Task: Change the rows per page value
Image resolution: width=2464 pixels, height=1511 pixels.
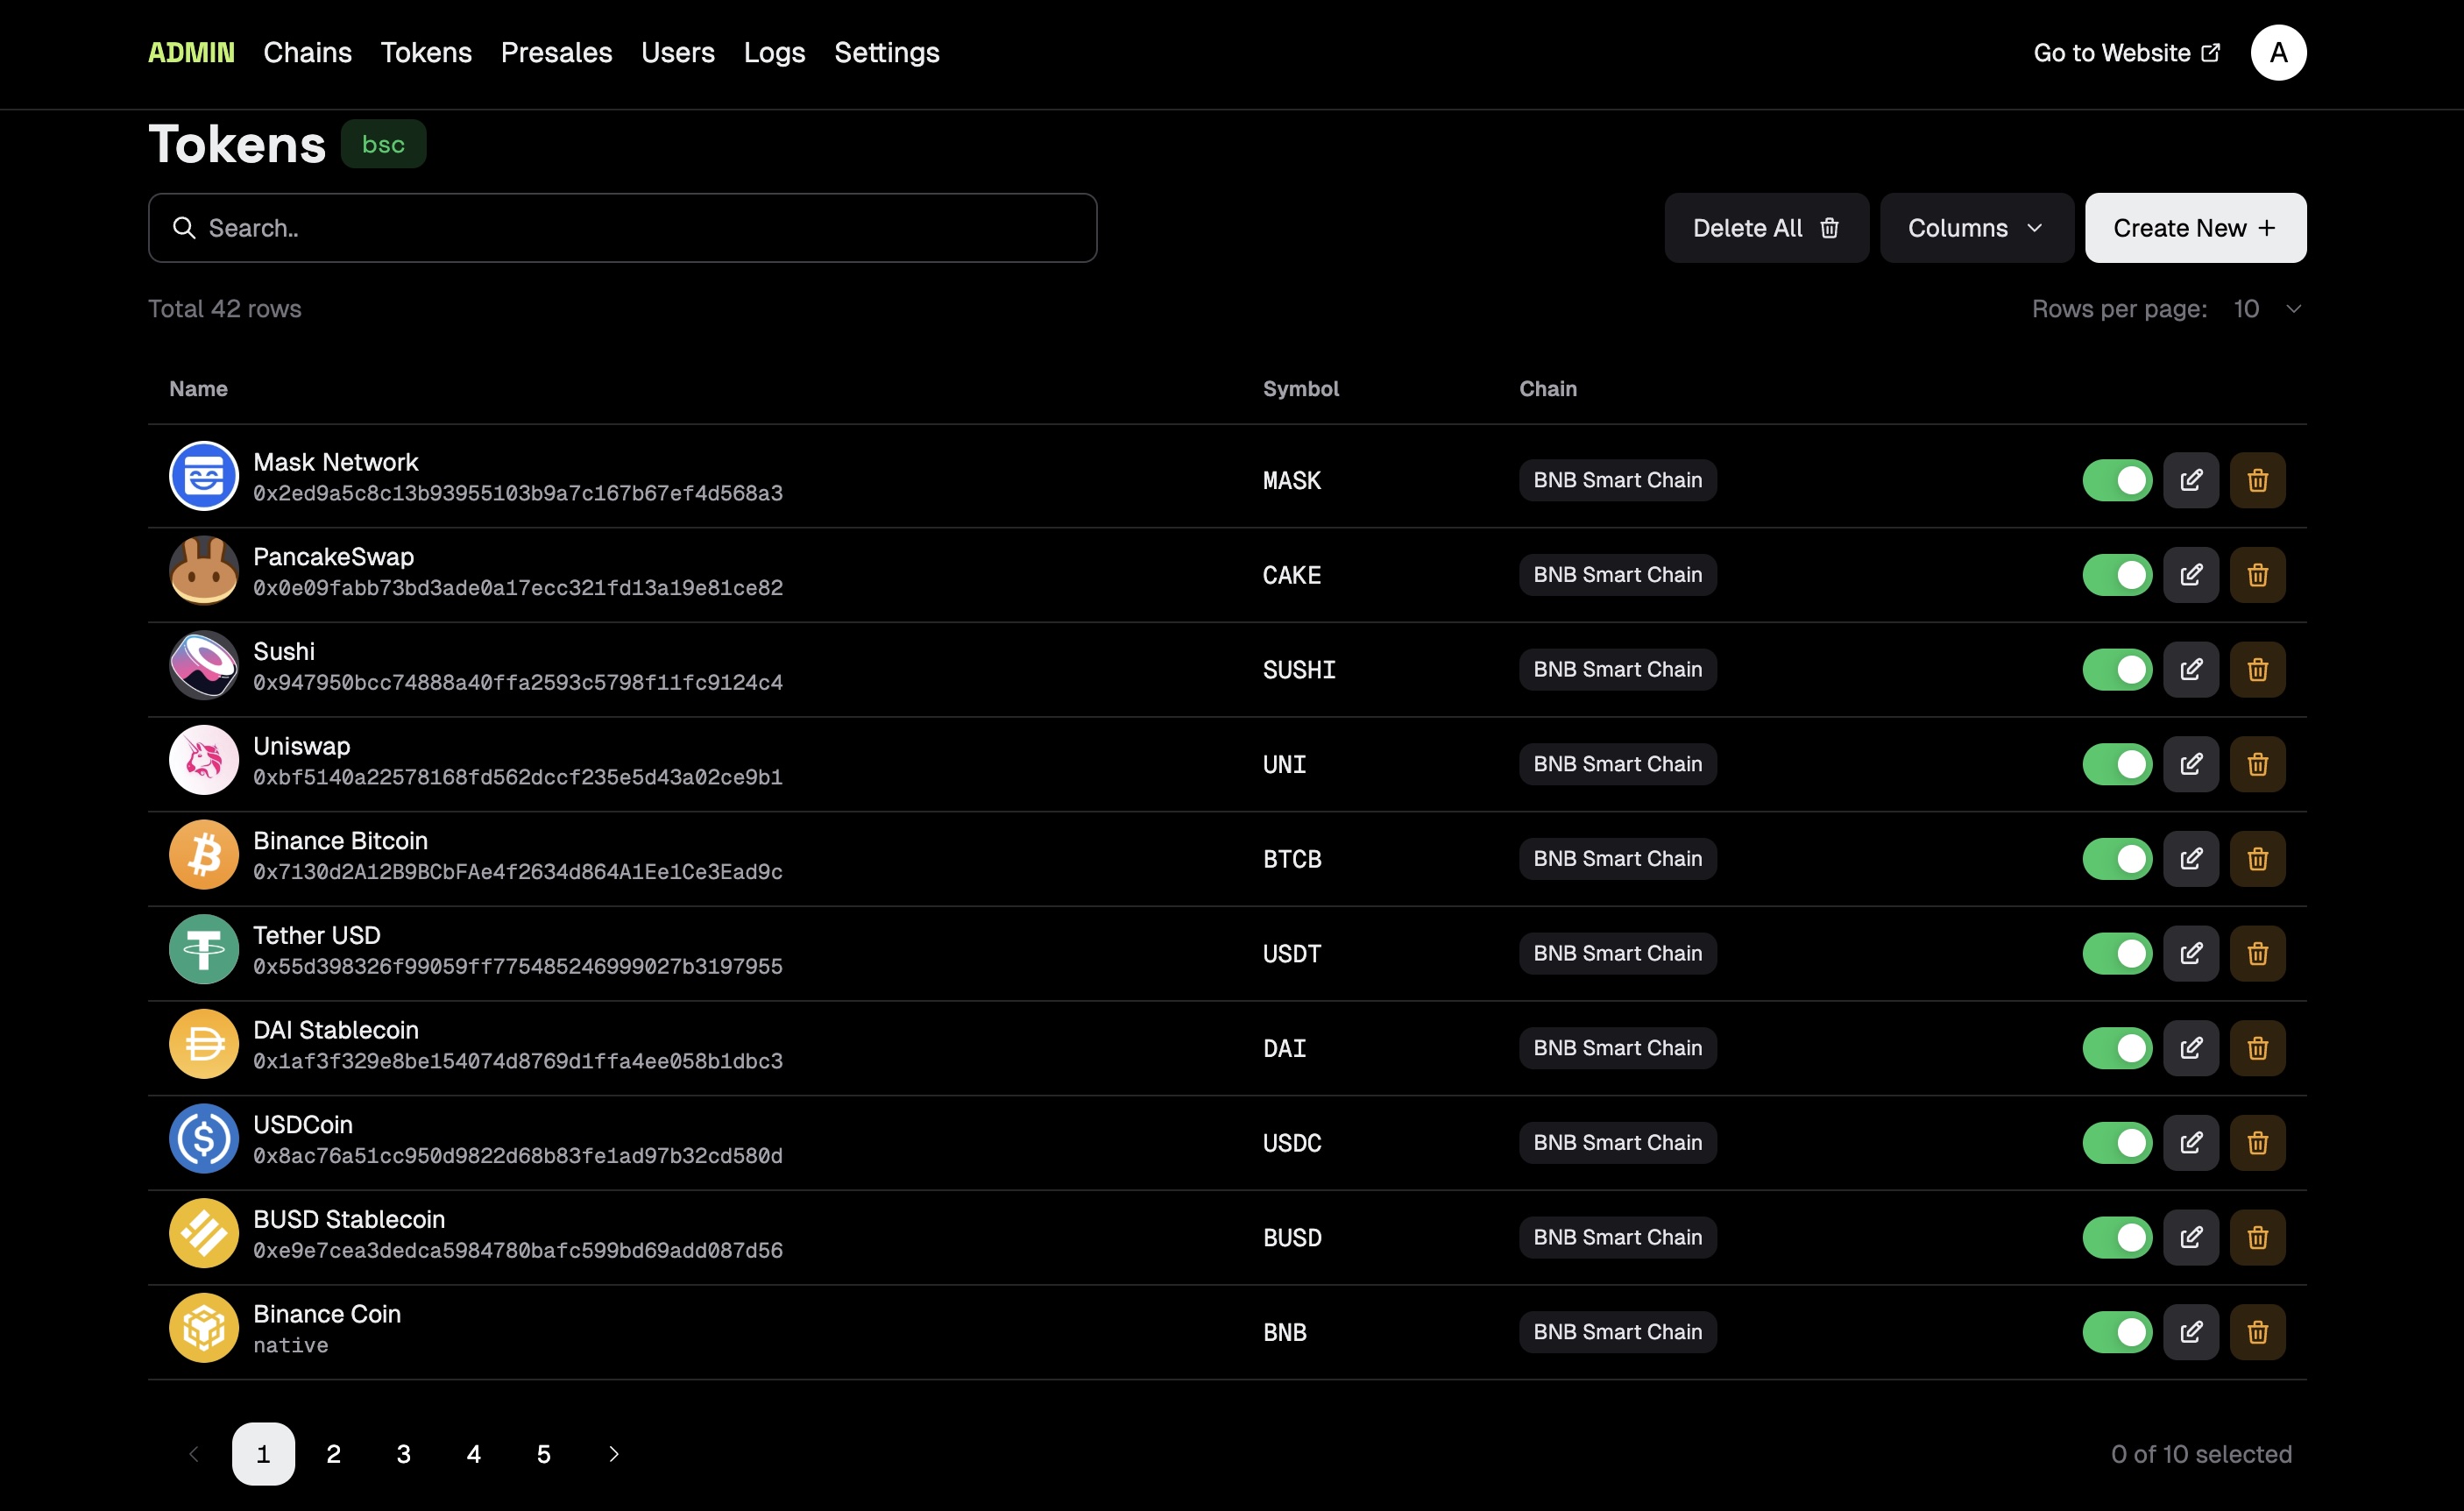Action: pyautogui.click(x=2267, y=309)
